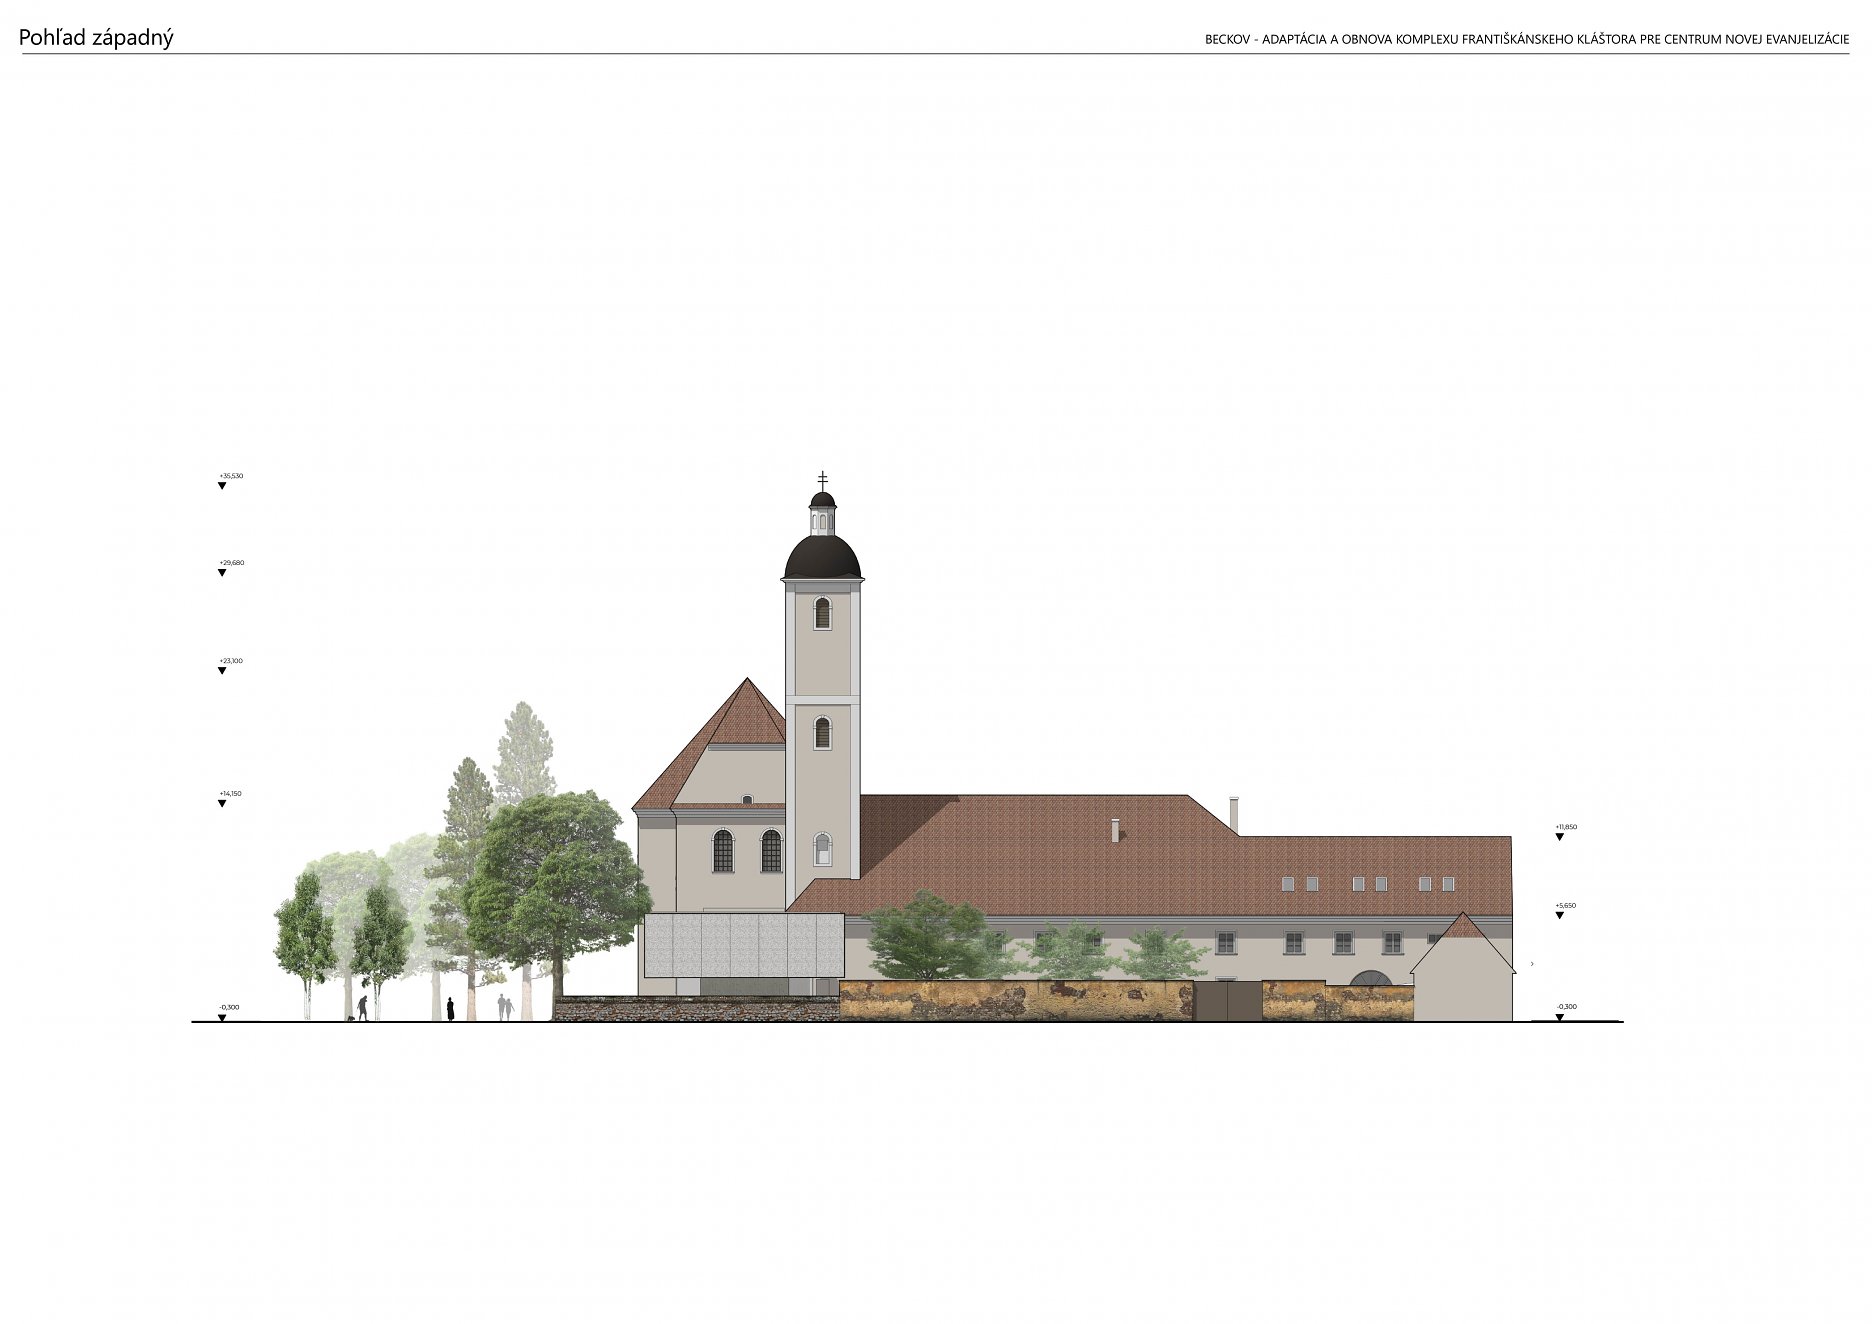Select the +23,100 elevation marker
This screenshot has width=1872, height=1324.
222,670
